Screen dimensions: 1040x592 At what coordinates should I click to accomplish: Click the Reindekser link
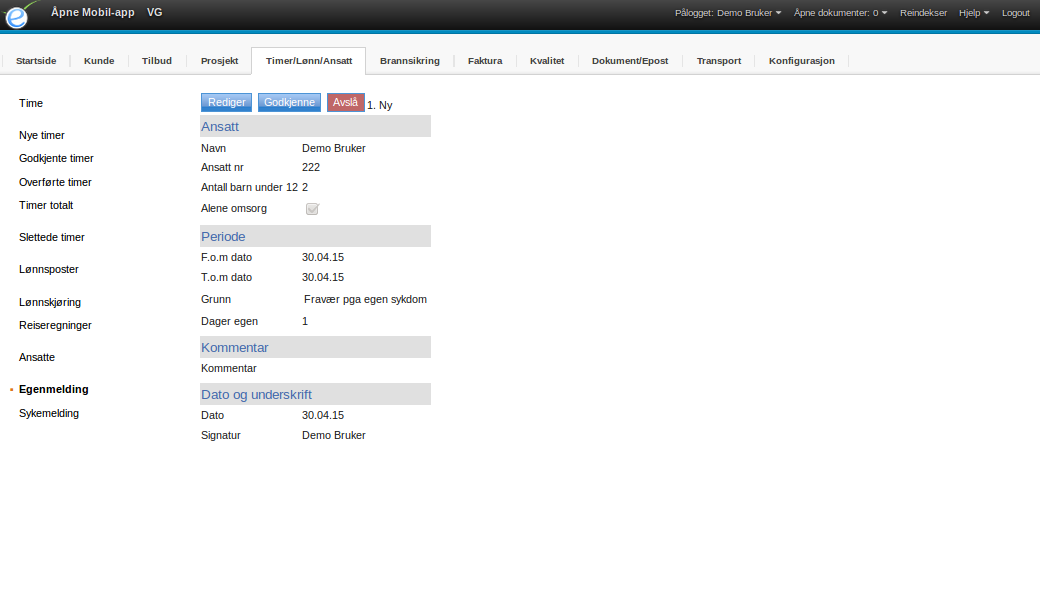click(x=923, y=13)
